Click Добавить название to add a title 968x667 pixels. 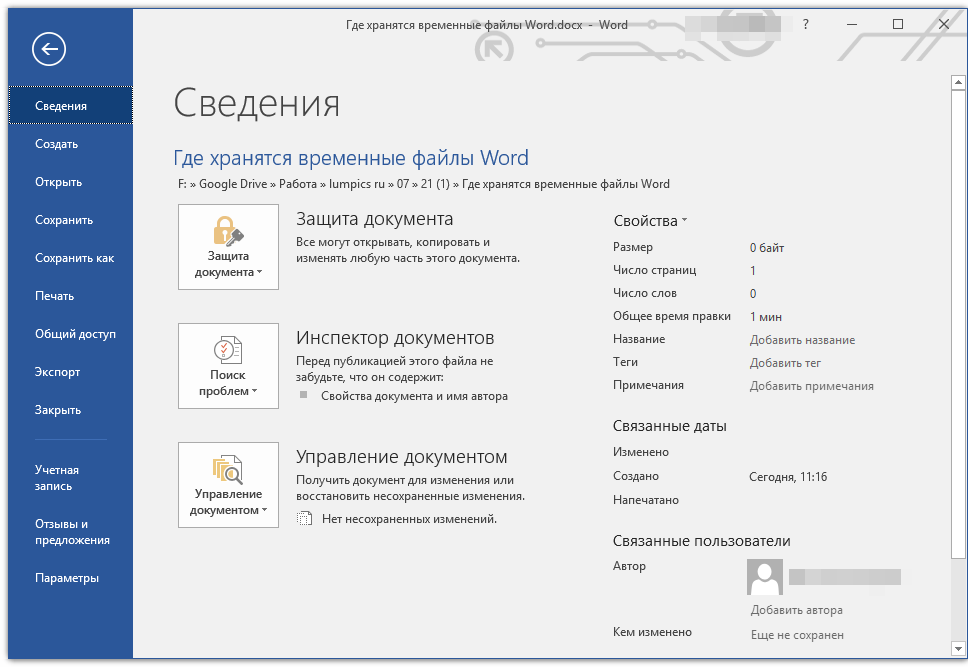(x=802, y=340)
